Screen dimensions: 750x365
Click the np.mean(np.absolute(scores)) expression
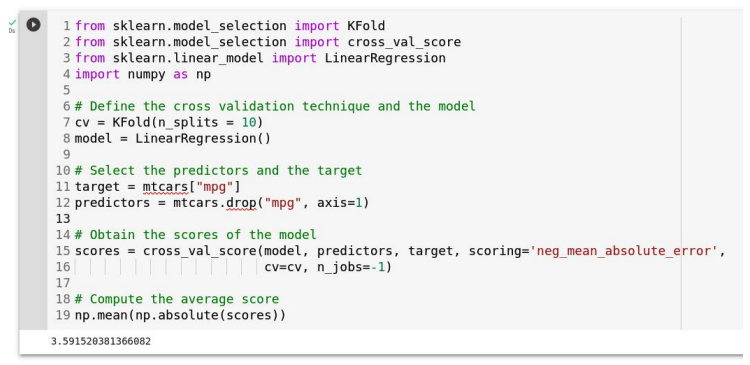(180, 316)
